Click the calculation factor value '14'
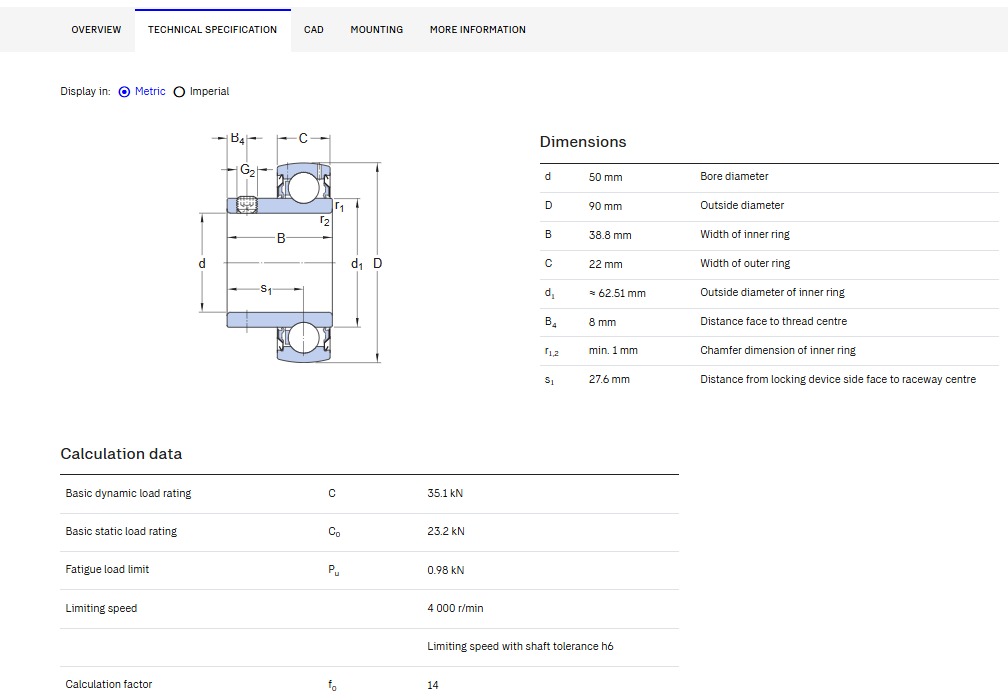Image resolution: width=1008 pixels, height=698 pixels. tap(433, 685)
